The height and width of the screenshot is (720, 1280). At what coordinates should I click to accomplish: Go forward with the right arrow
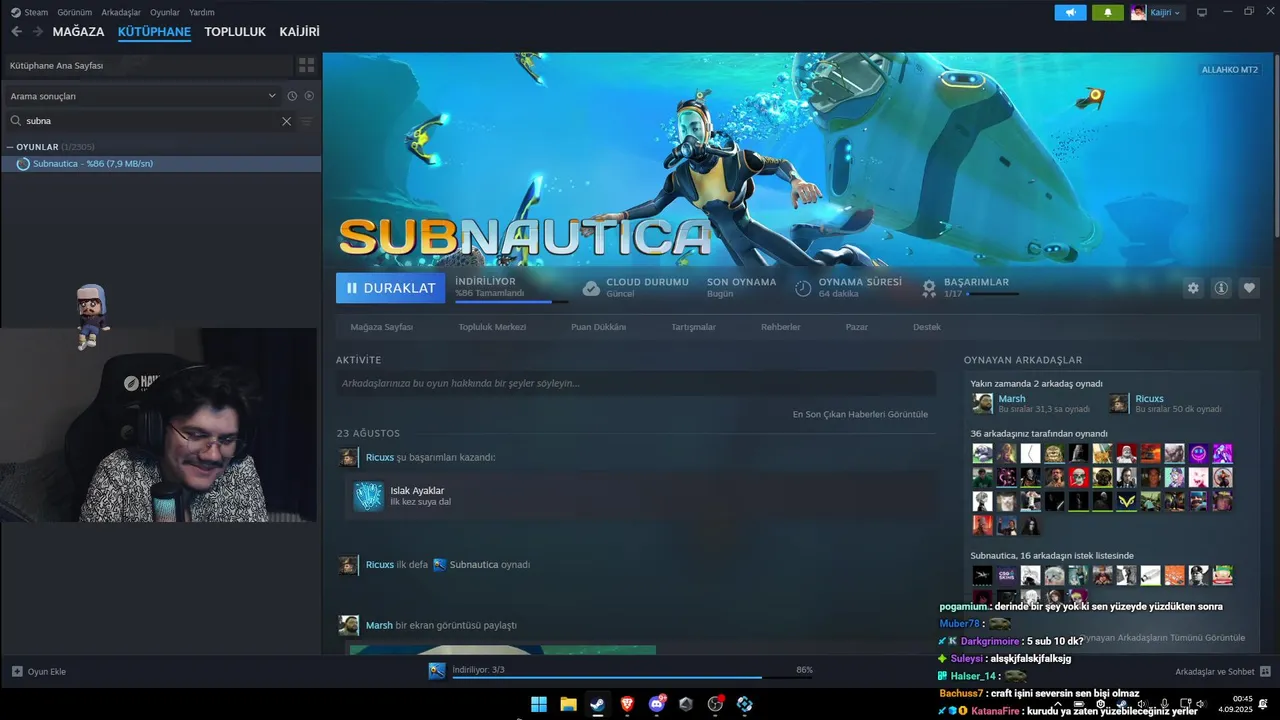38,32
